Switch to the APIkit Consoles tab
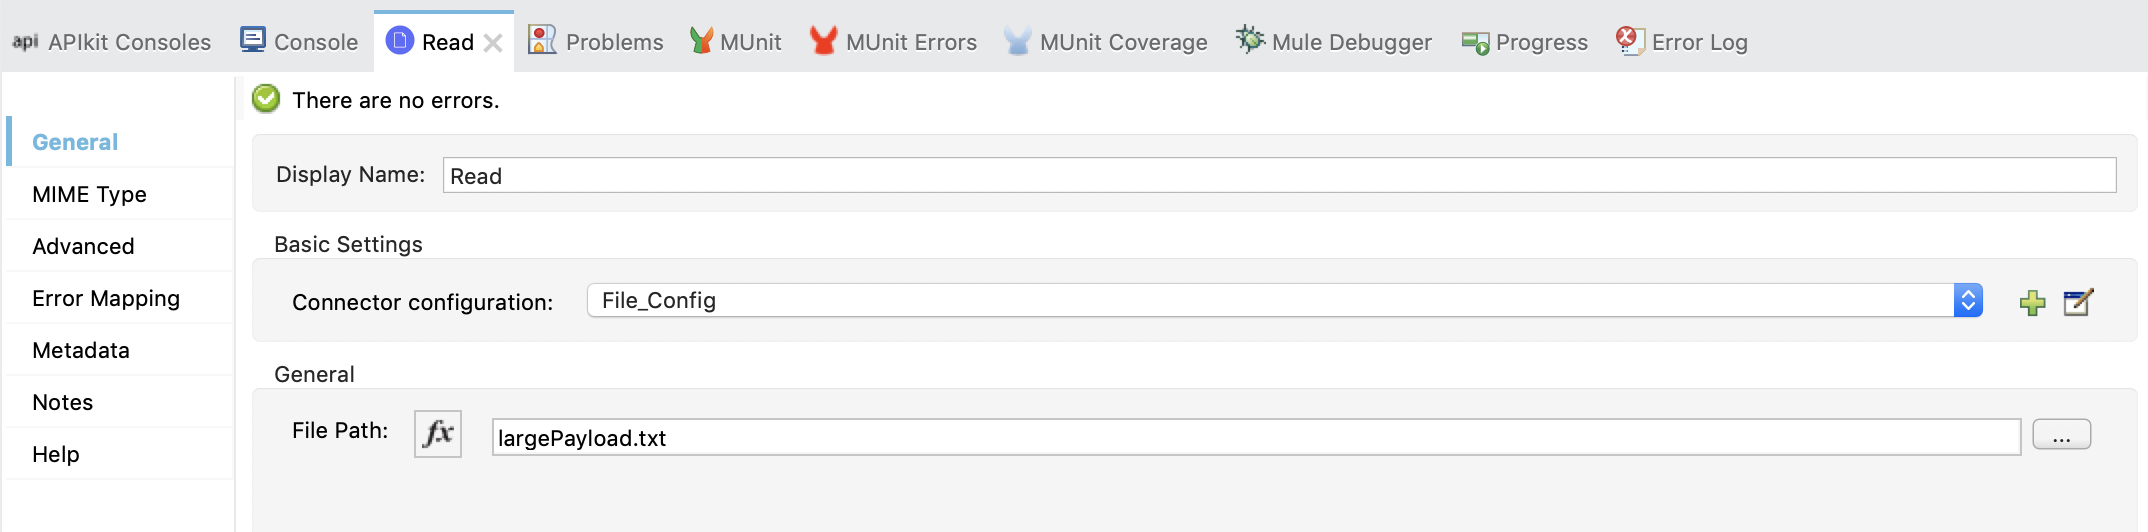The height and width of the screenshot is (532, 2148). coord(112,42)
